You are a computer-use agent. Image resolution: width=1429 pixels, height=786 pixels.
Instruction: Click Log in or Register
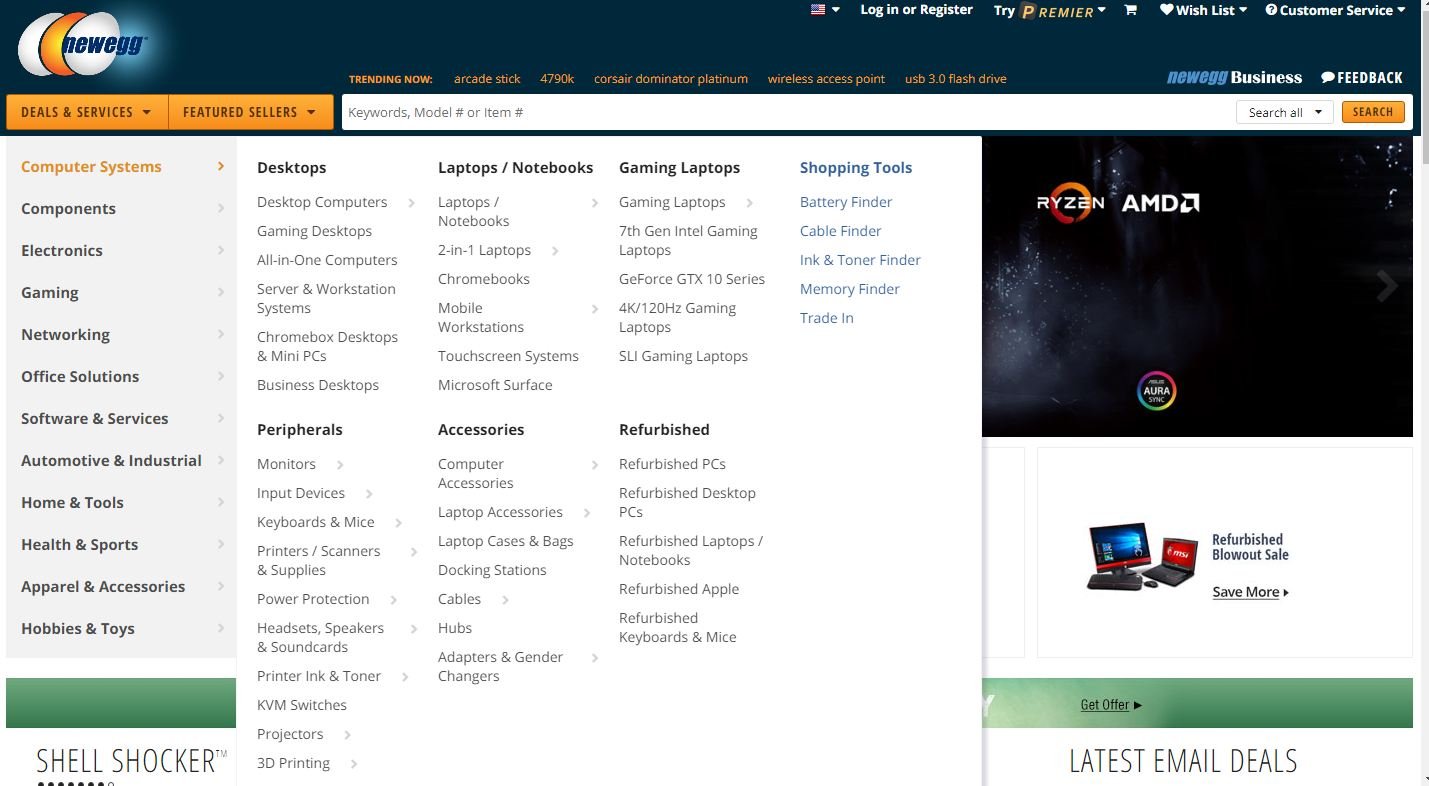[x=916, y=10]
